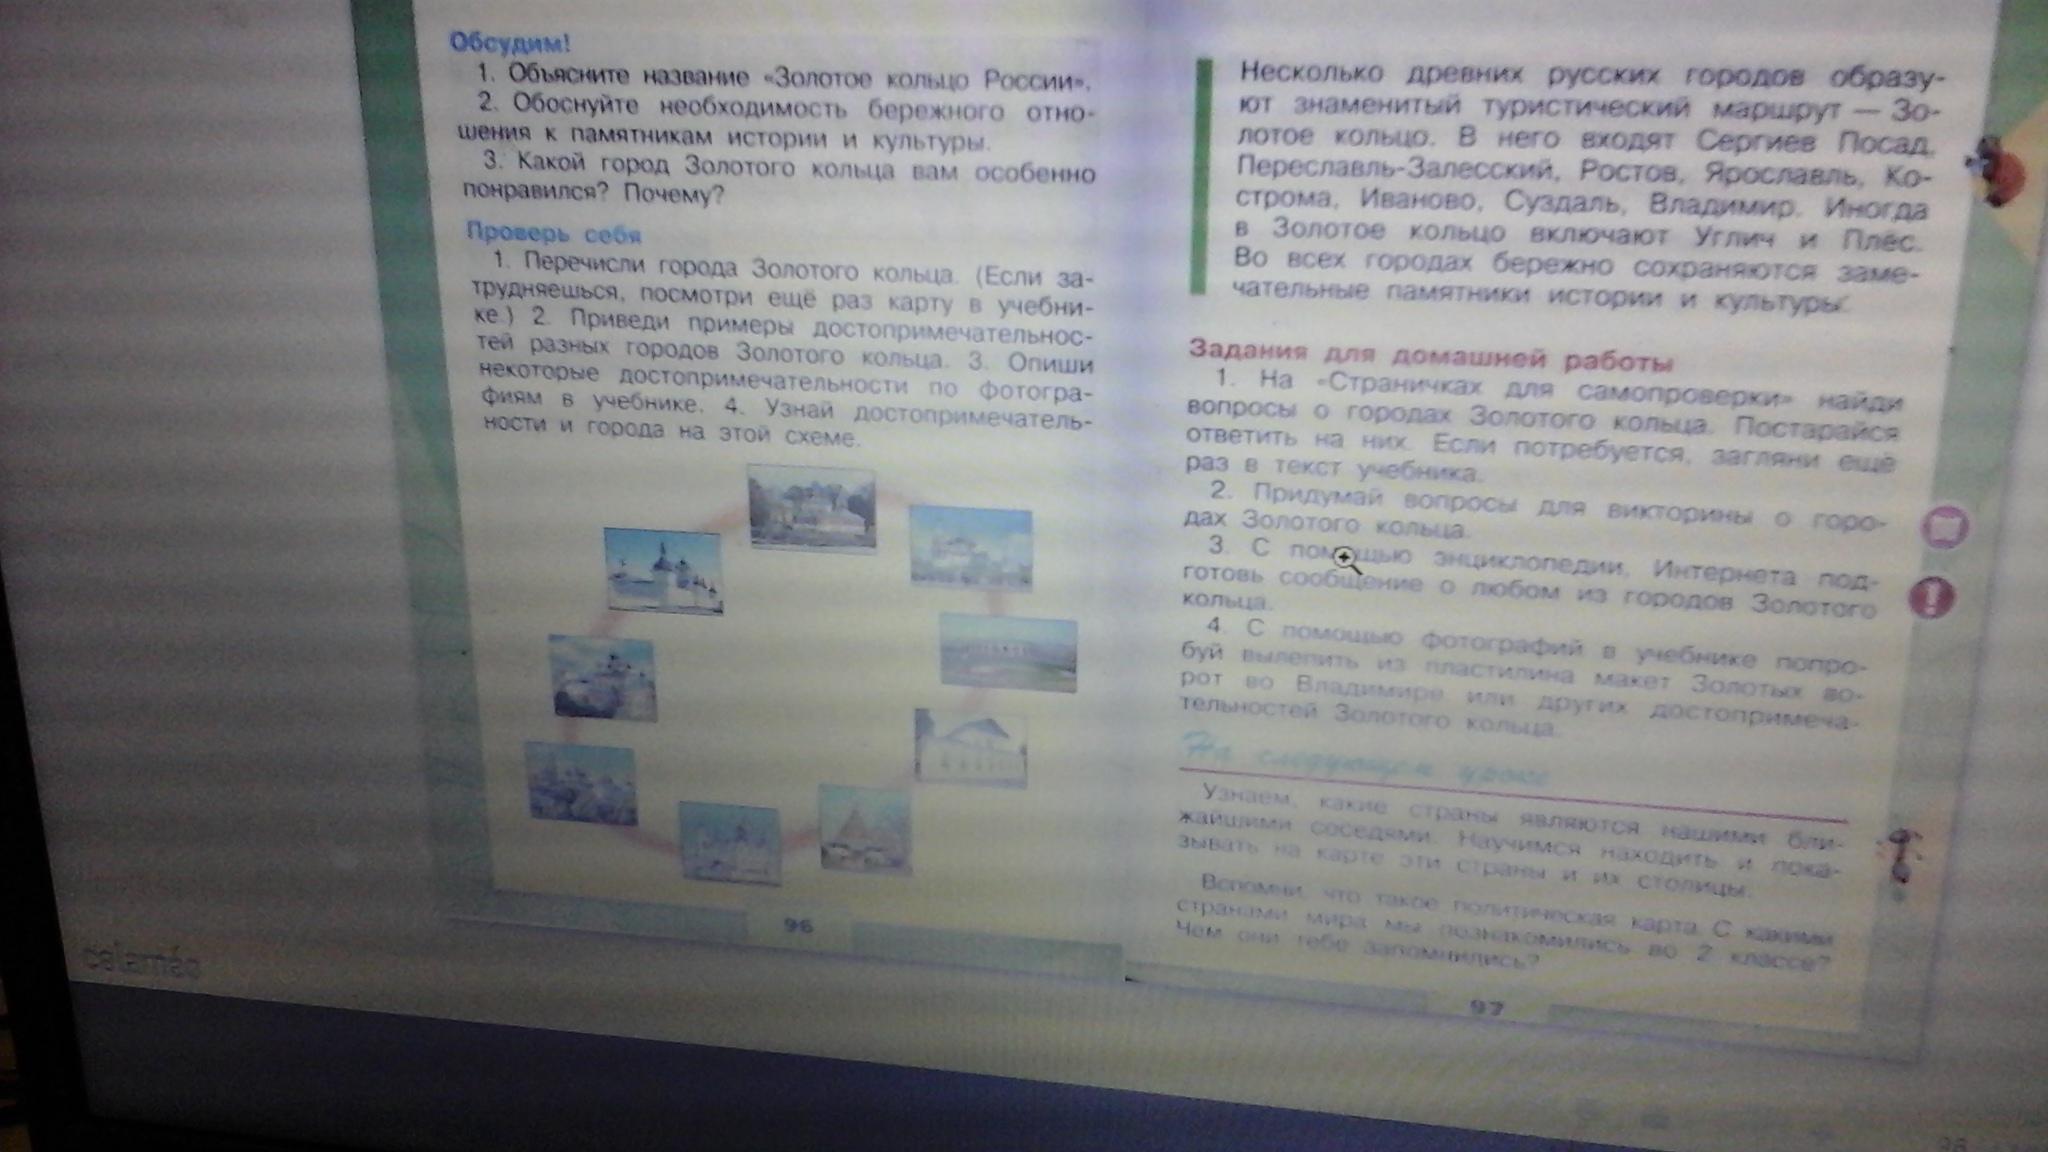Open the photo directly below the white kremlin towers photo

603,679
